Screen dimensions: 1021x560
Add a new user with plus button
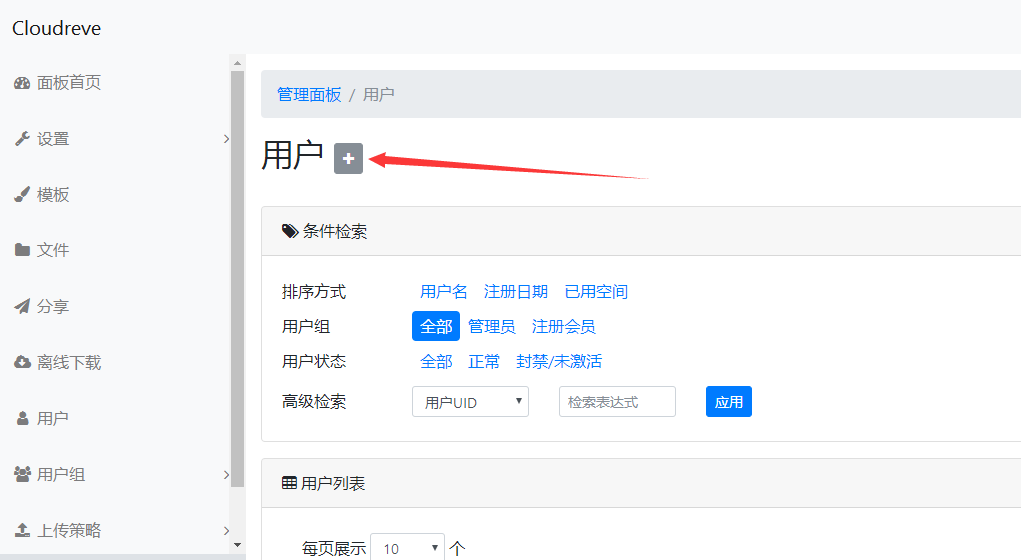(x=348, y=158)
